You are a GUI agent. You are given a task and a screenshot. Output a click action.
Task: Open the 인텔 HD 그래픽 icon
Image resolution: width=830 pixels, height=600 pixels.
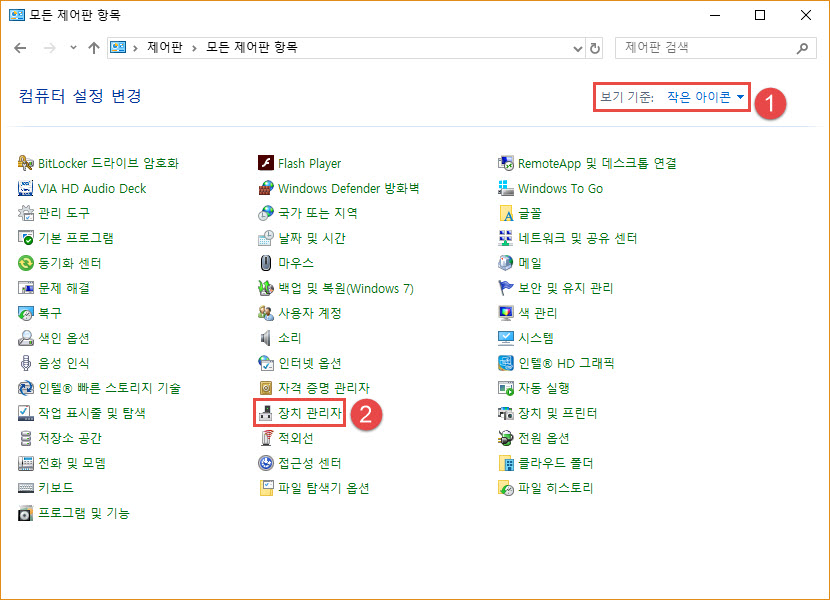pyautogui.click(x=506, y=363)
